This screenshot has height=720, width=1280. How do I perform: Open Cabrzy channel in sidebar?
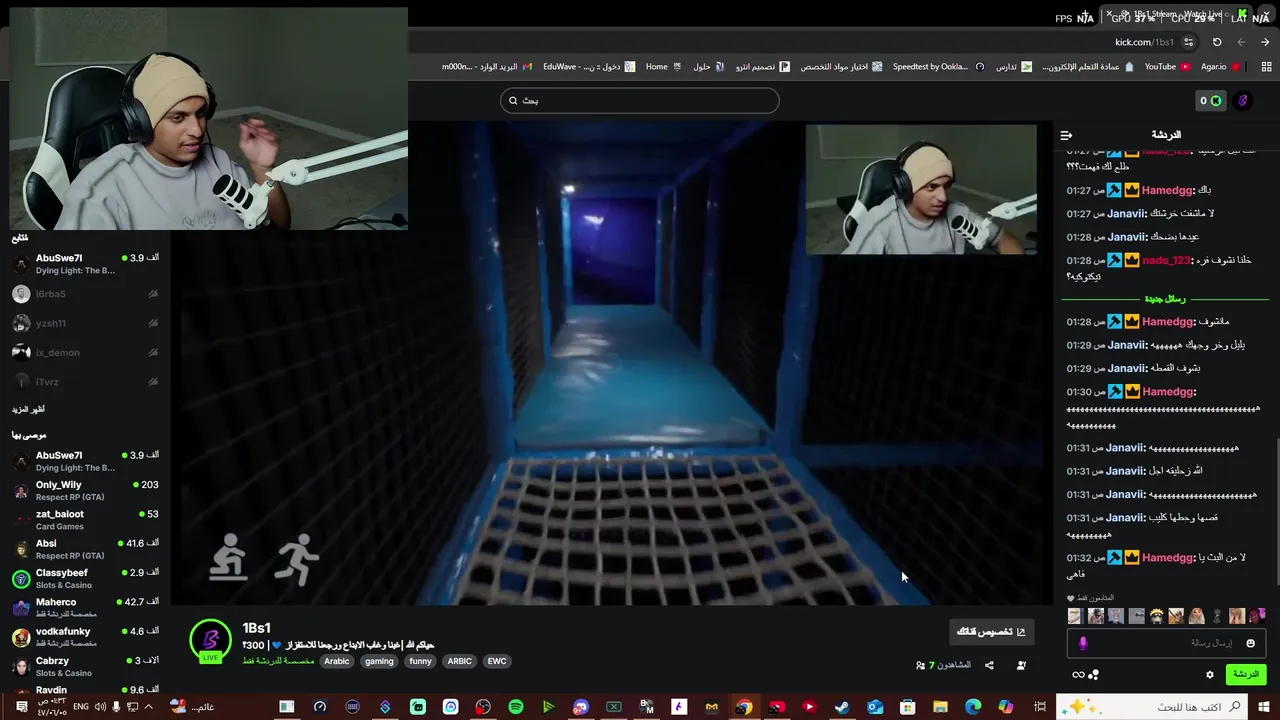85,666
